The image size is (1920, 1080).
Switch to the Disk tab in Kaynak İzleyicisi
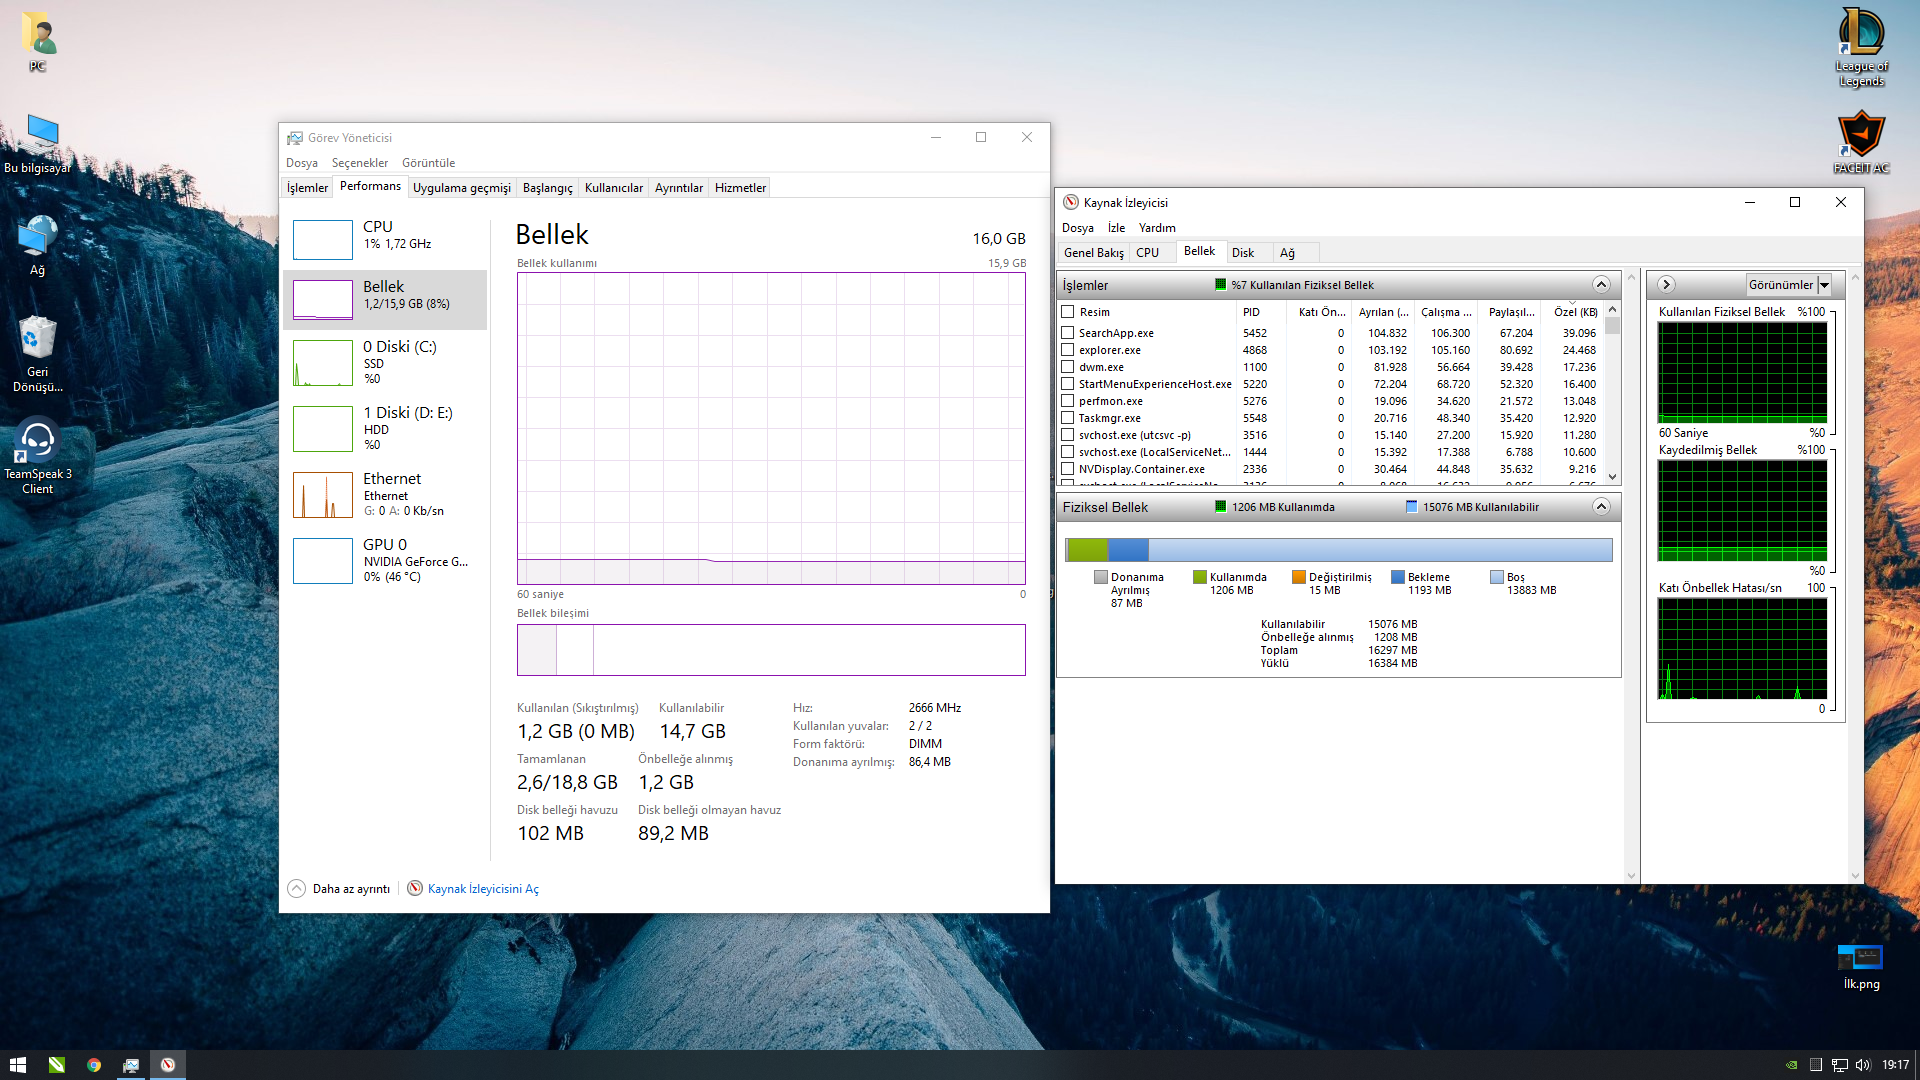(x=1243, y=253)
